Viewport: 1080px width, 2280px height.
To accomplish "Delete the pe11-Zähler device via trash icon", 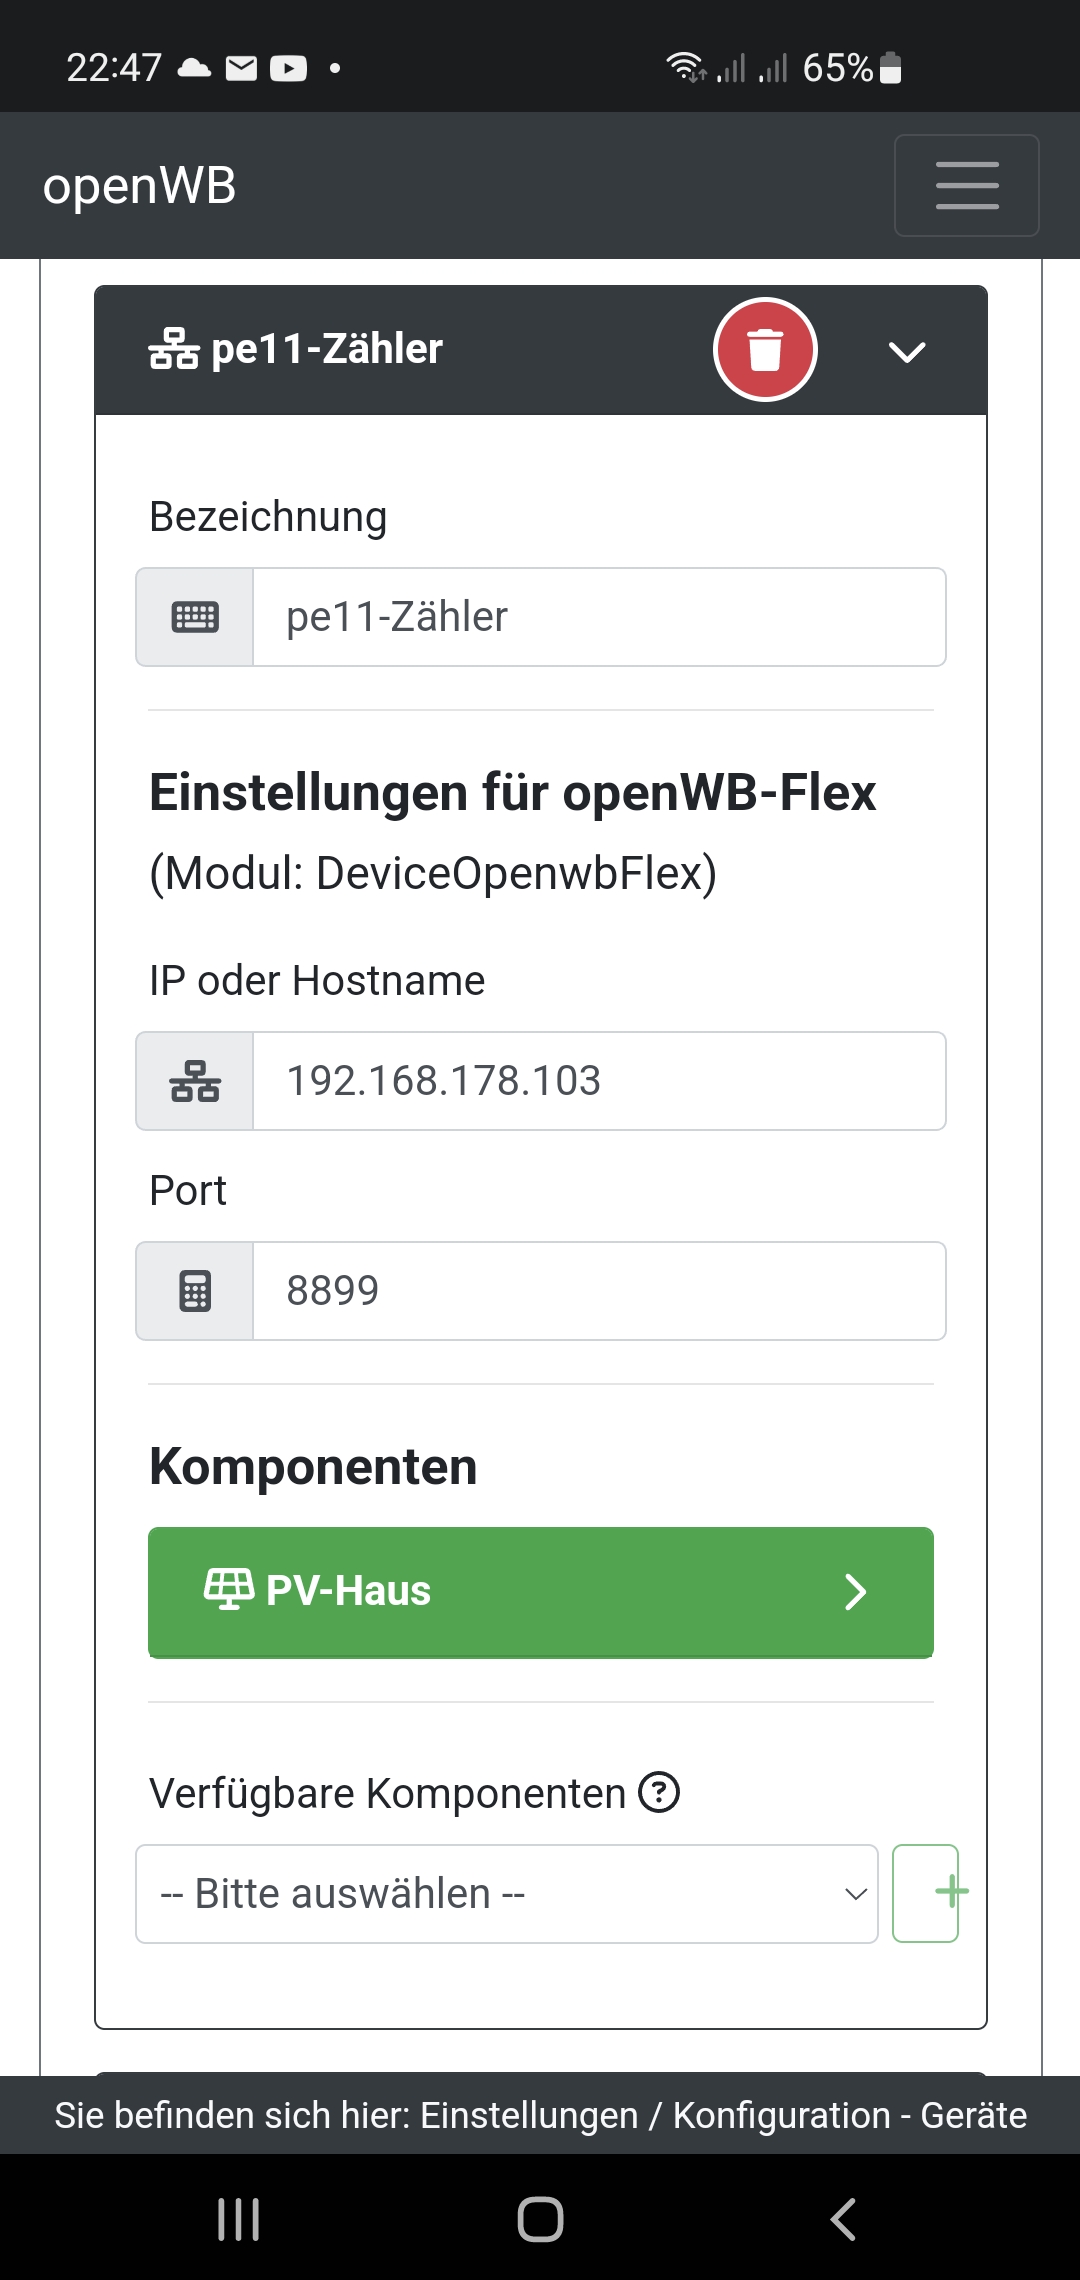I will click(765, 350).
